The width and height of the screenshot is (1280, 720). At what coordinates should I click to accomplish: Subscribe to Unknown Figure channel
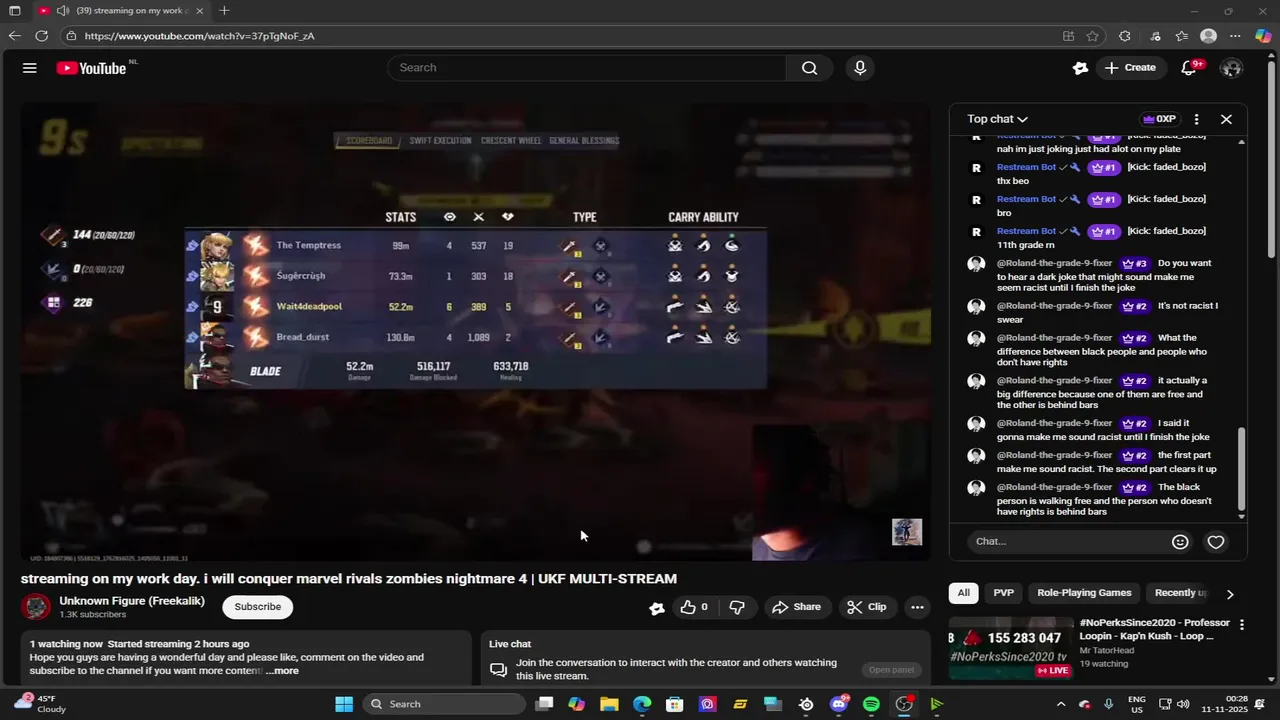257,607
